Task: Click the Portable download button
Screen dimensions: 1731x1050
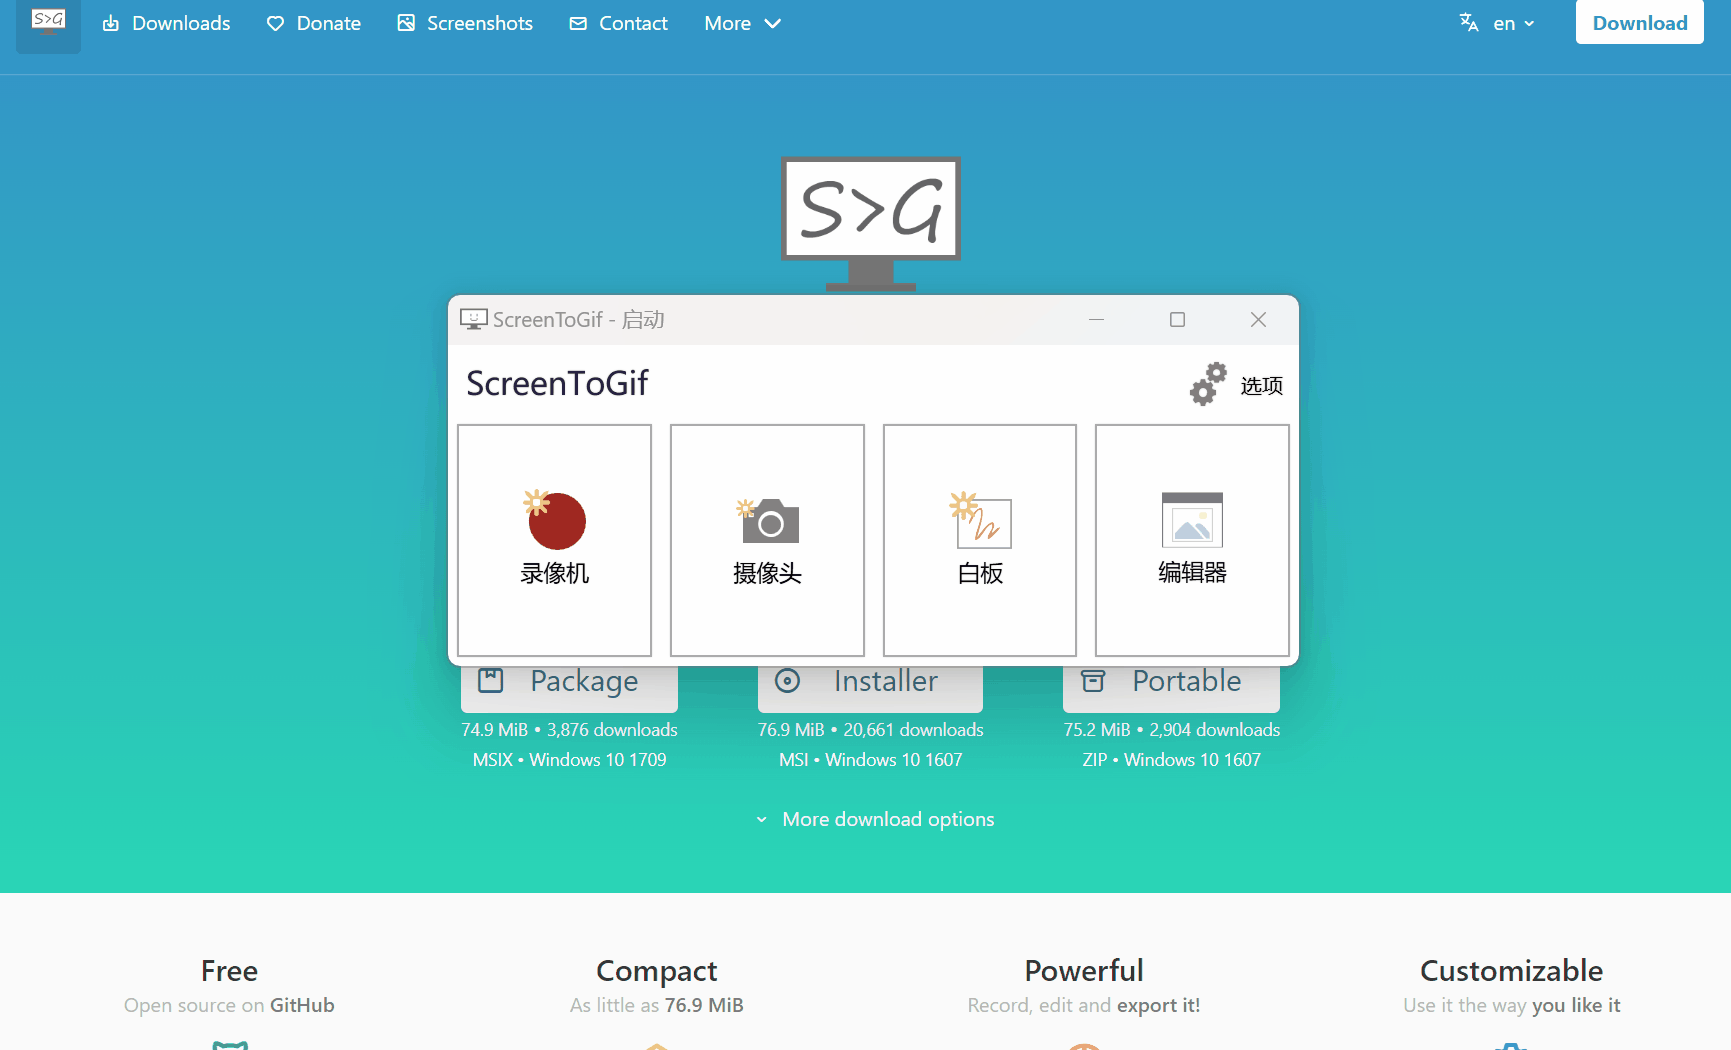Action: [x=1171, y=688]
